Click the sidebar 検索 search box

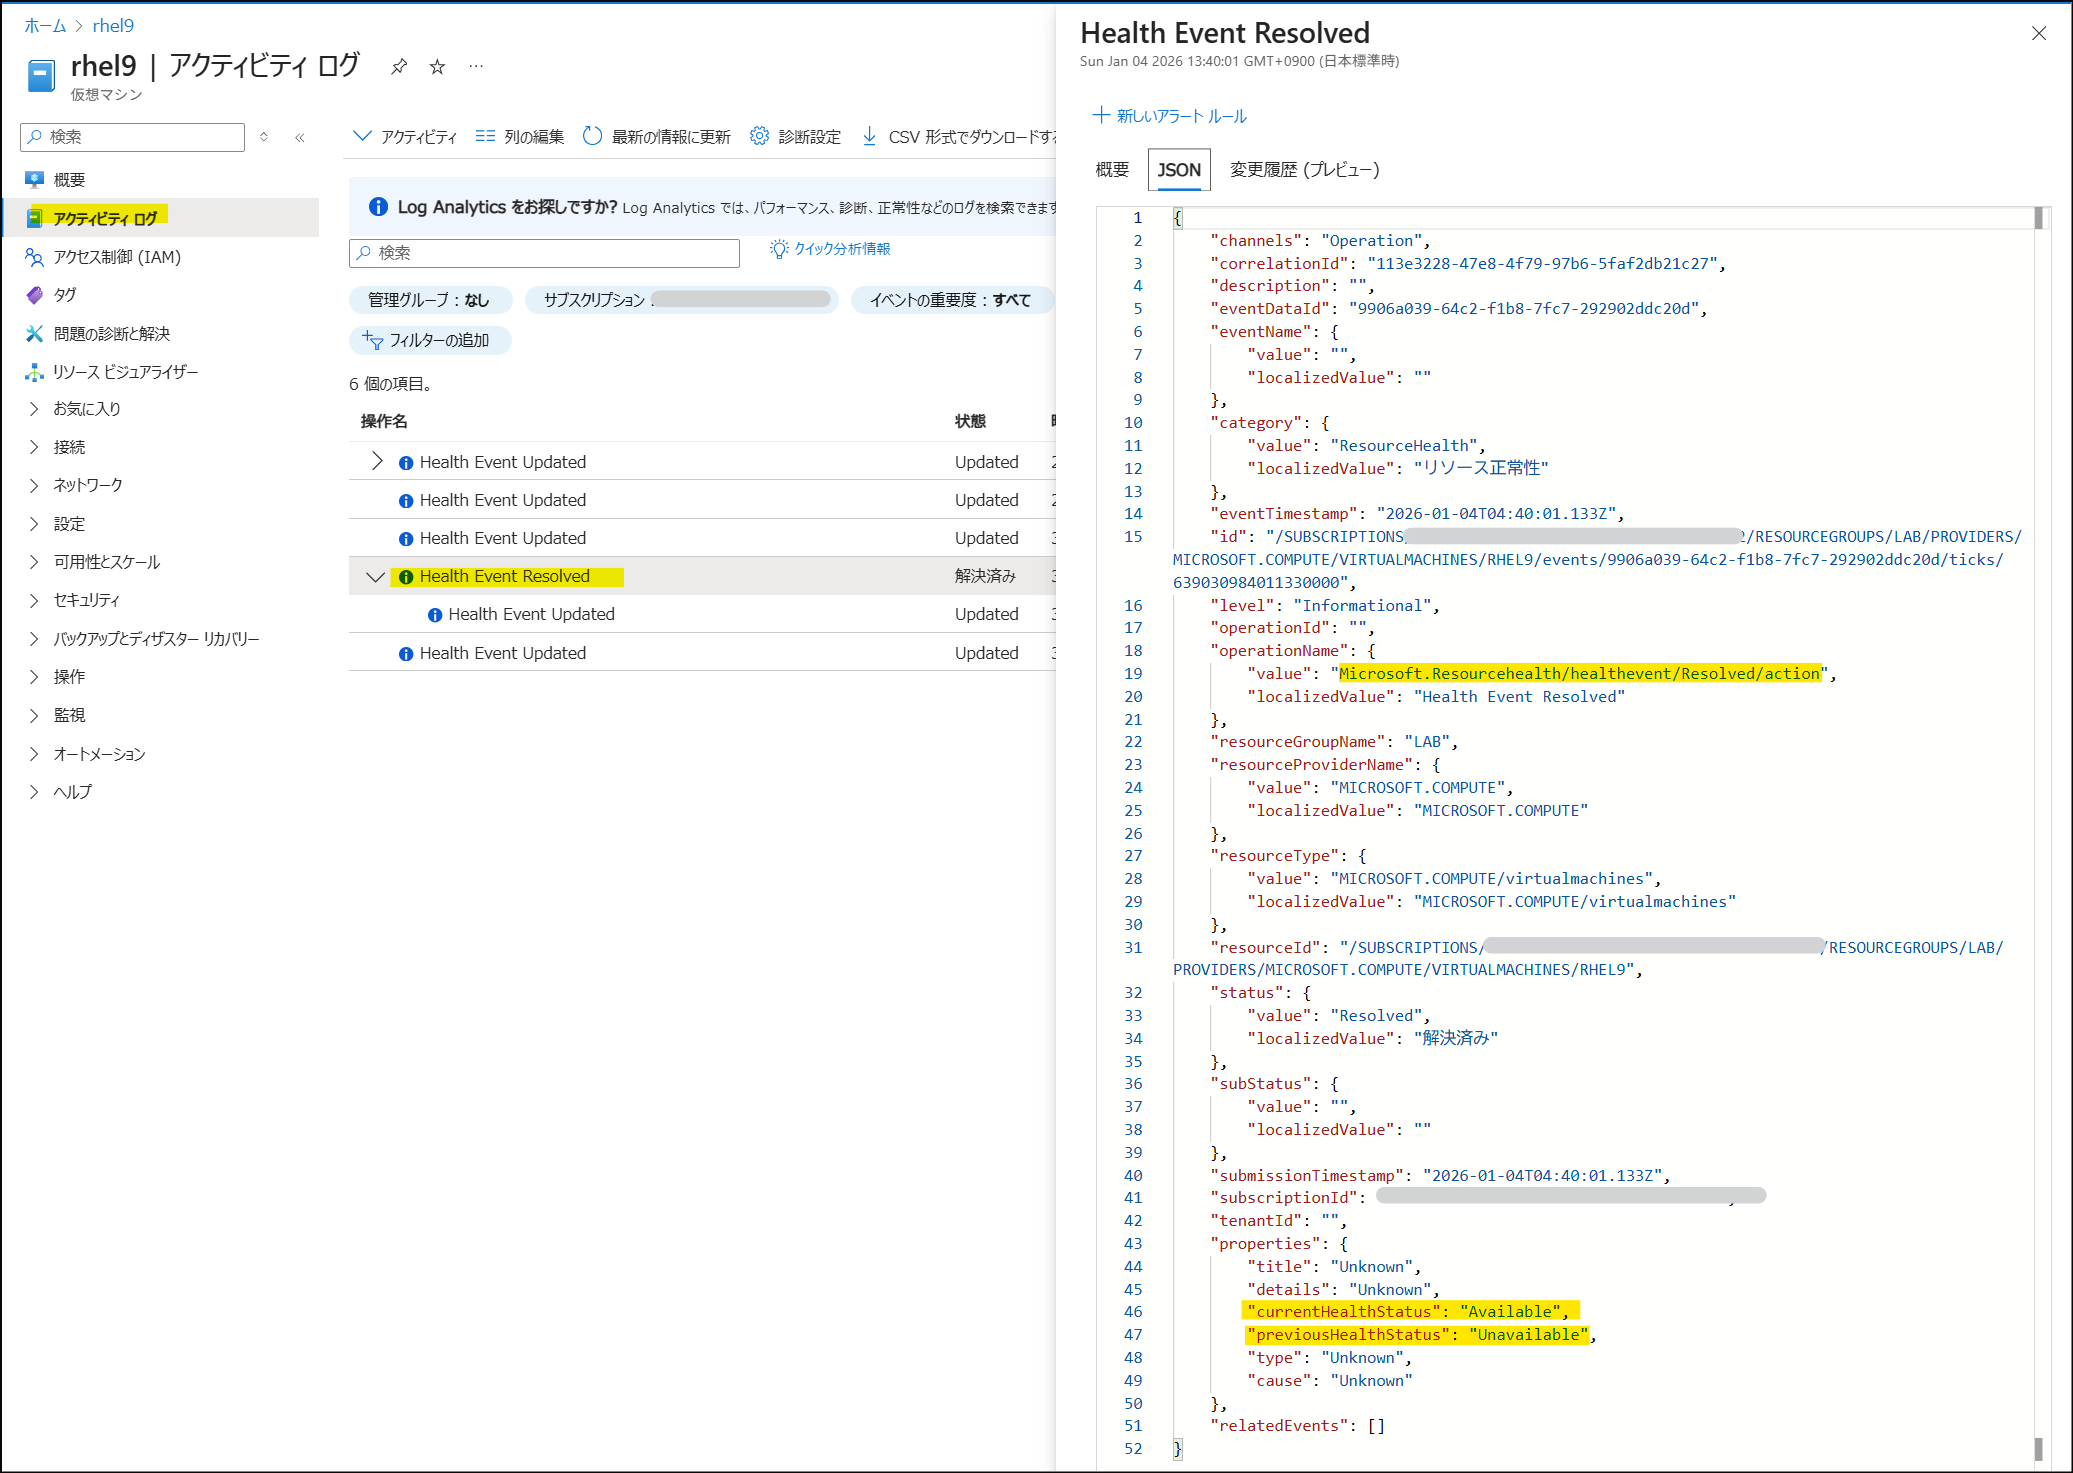pyautogui.click(x=132, y=137)
